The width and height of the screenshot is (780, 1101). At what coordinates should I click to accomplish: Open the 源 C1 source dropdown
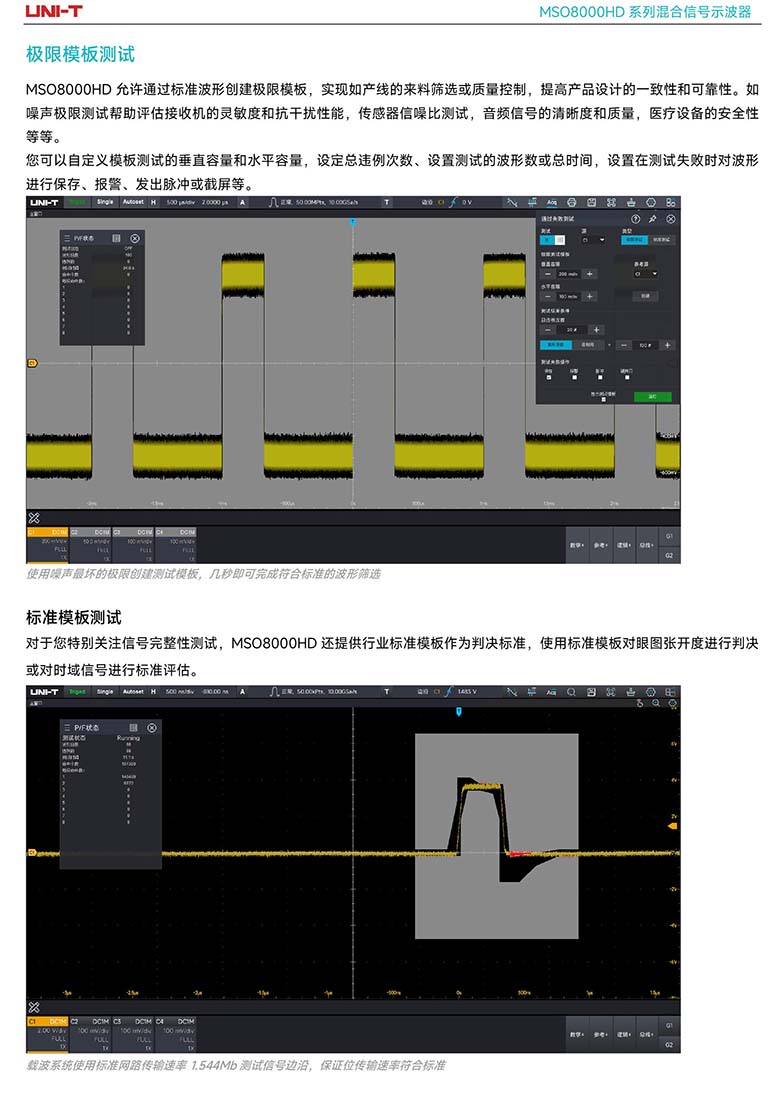coord(594,240)
